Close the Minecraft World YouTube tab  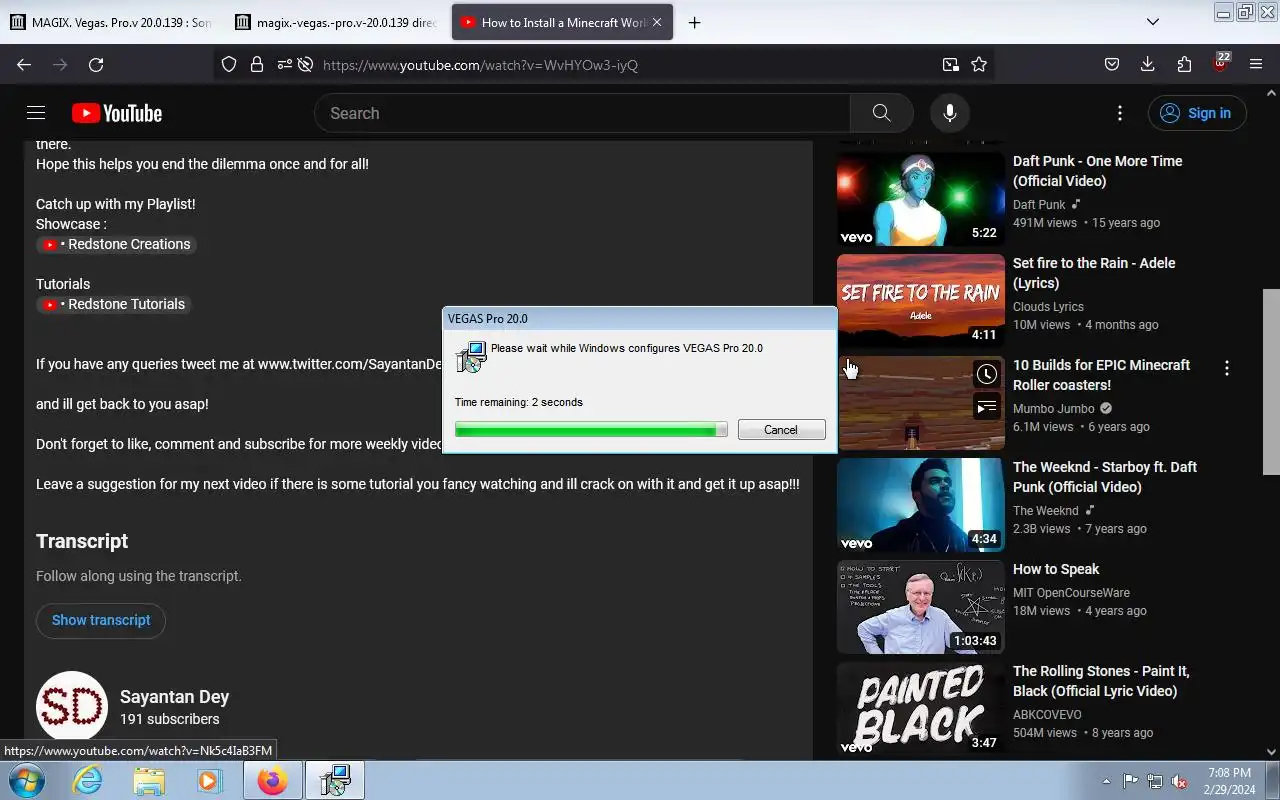click(x=657, y=22)
